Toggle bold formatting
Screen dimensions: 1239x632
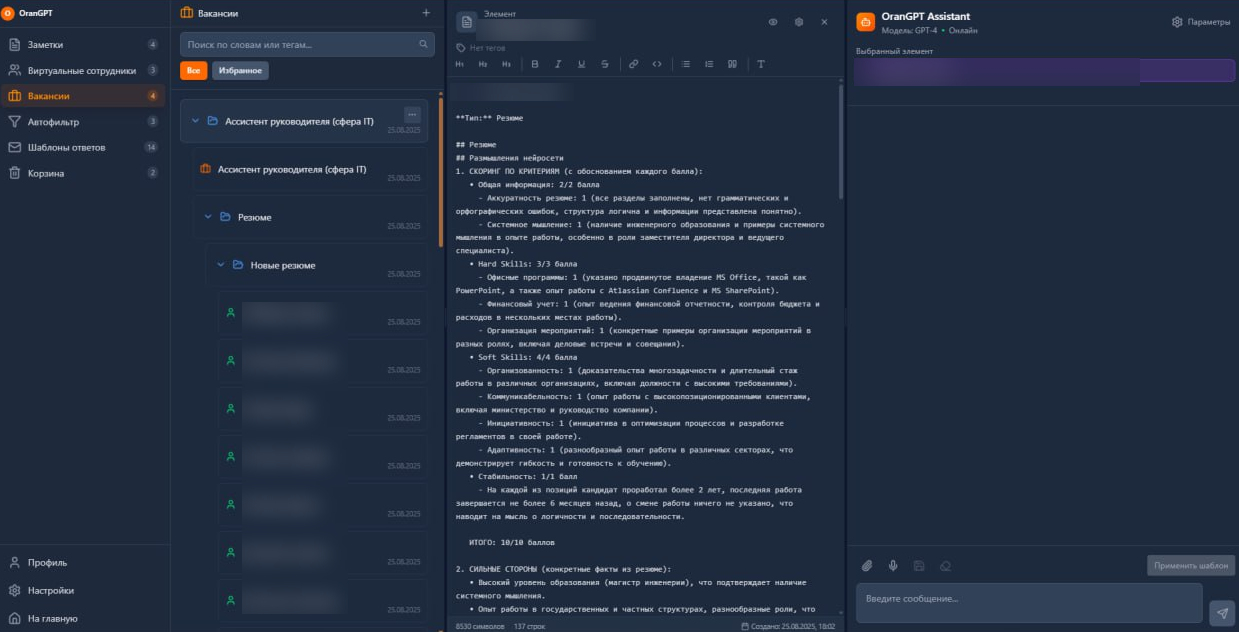pos(535,64)
